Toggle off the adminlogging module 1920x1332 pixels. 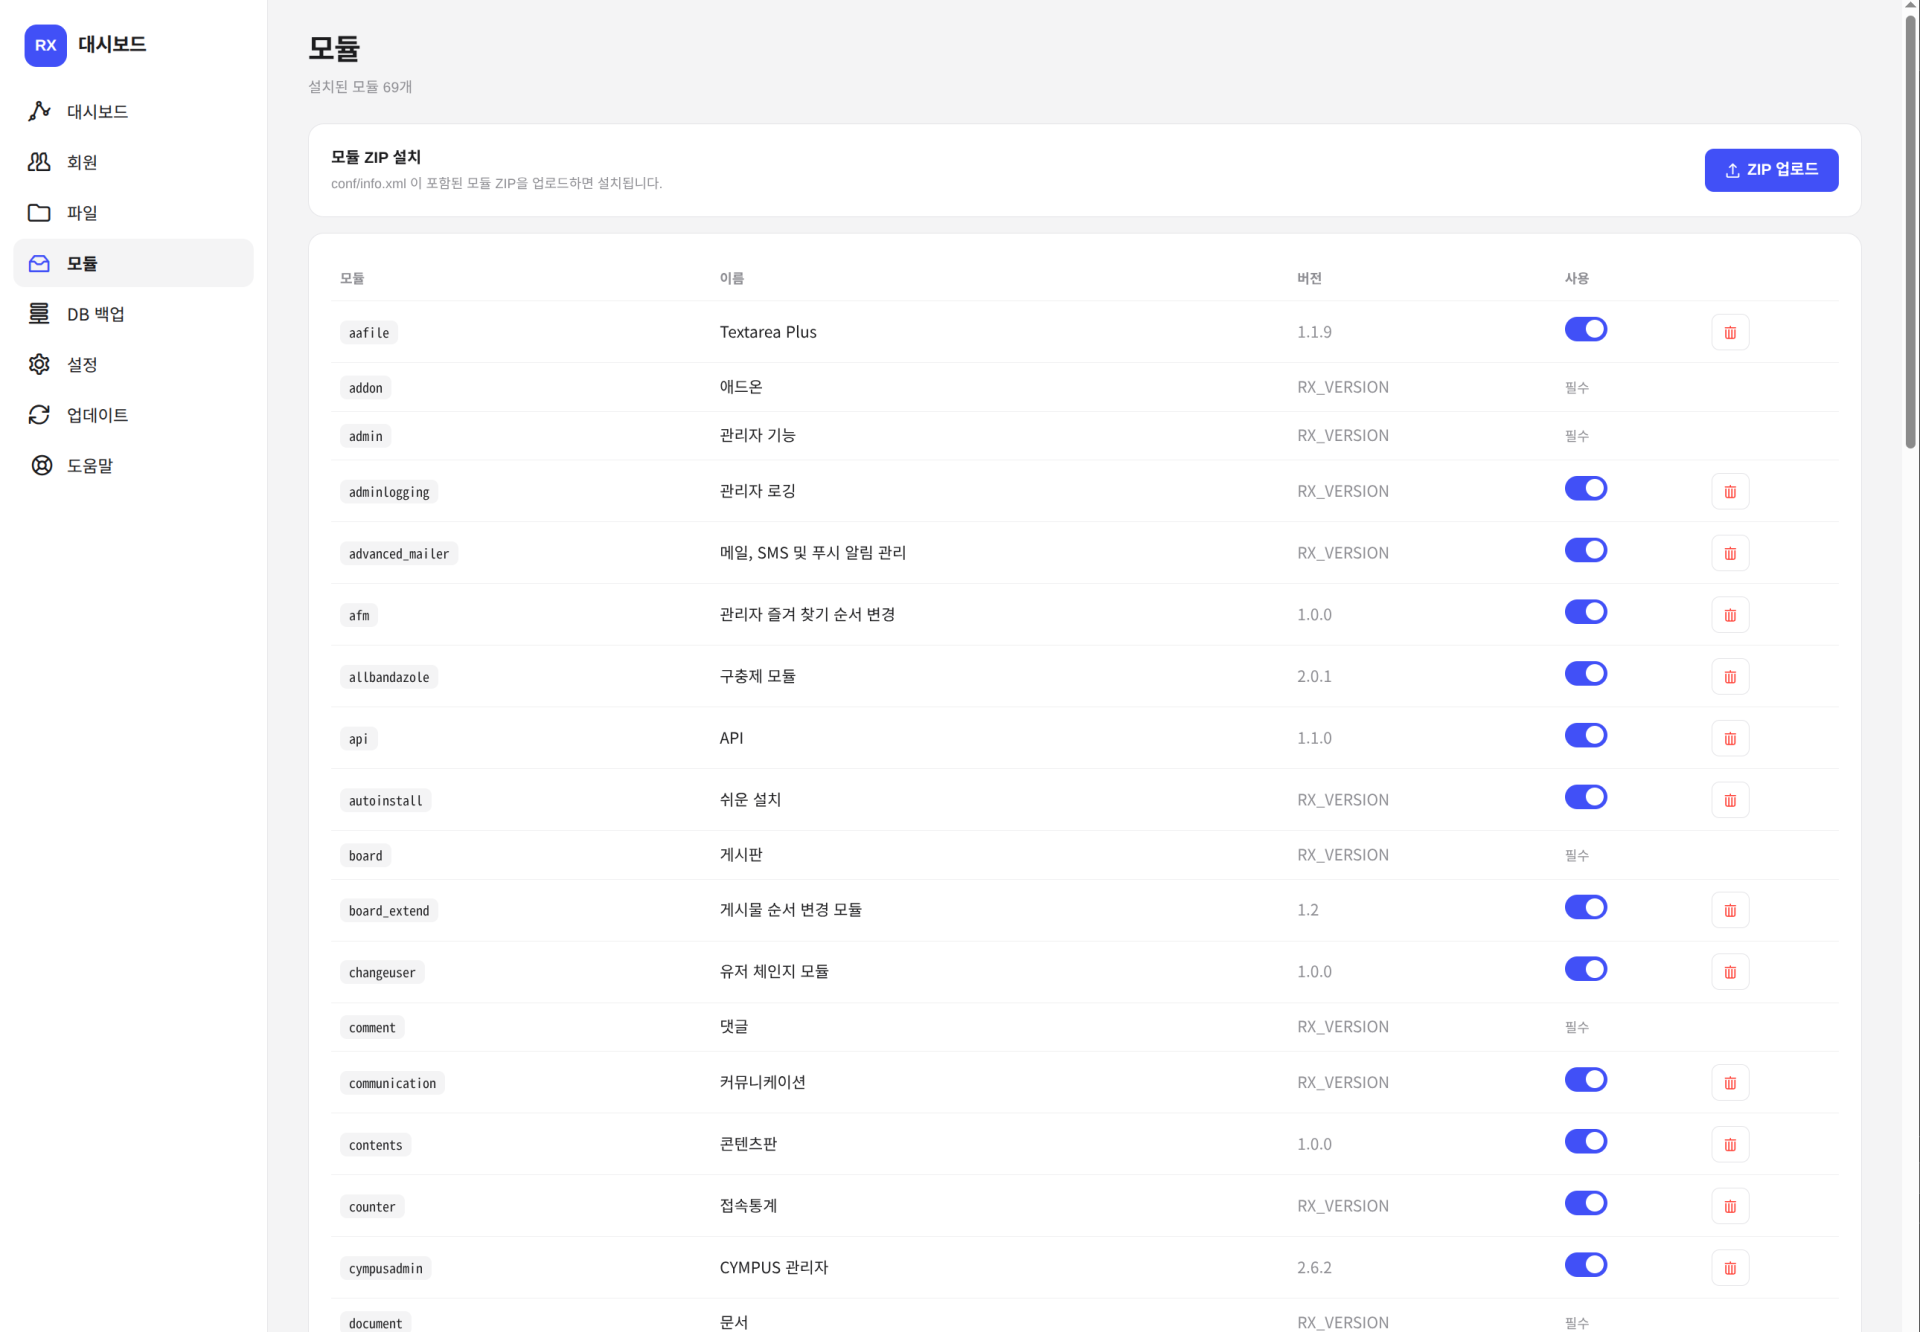[x=1586, y=488]
